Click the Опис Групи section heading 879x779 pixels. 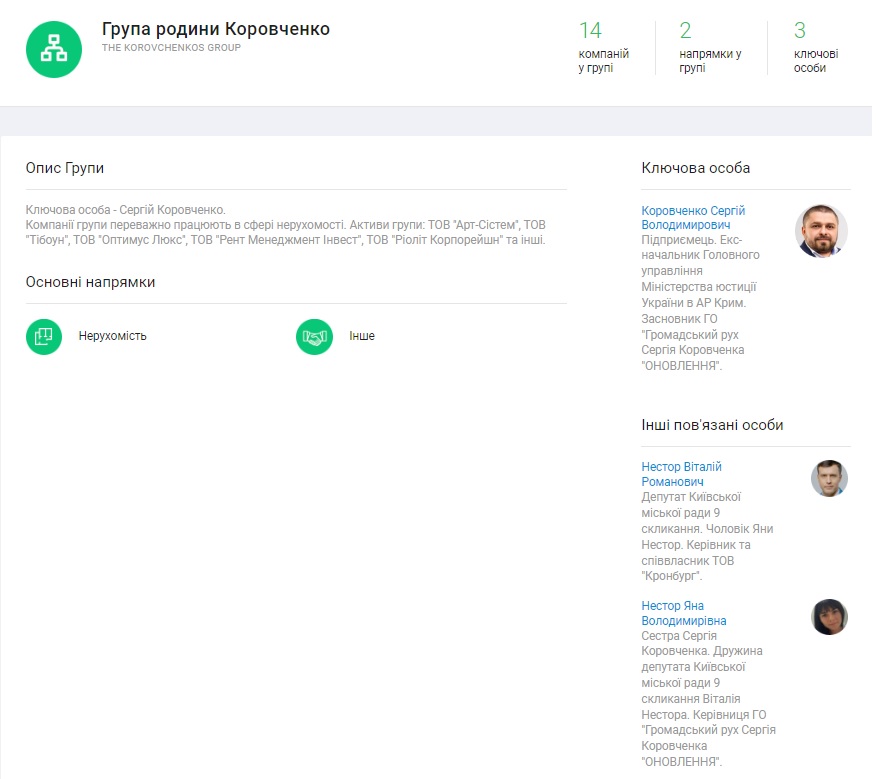click(x=65, y=168)
